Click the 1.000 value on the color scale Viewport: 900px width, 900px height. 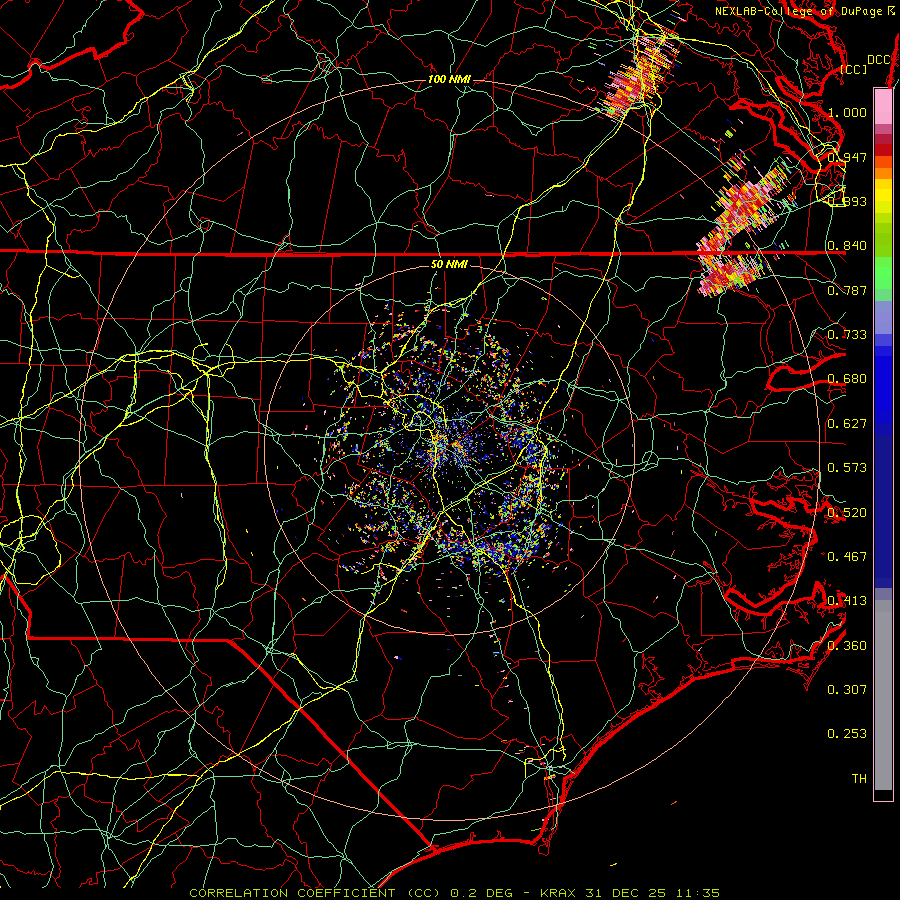(x=847, y=112)
